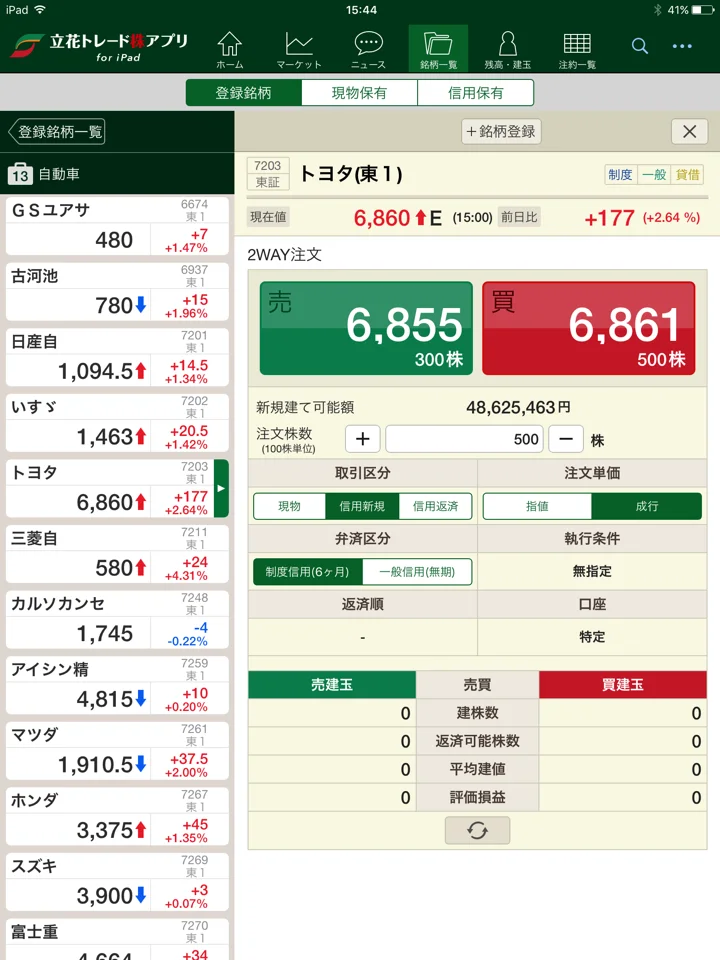Select the ＧＳユアサ stock row
Screen dimensions: 720x960
(x=117, y=226)
